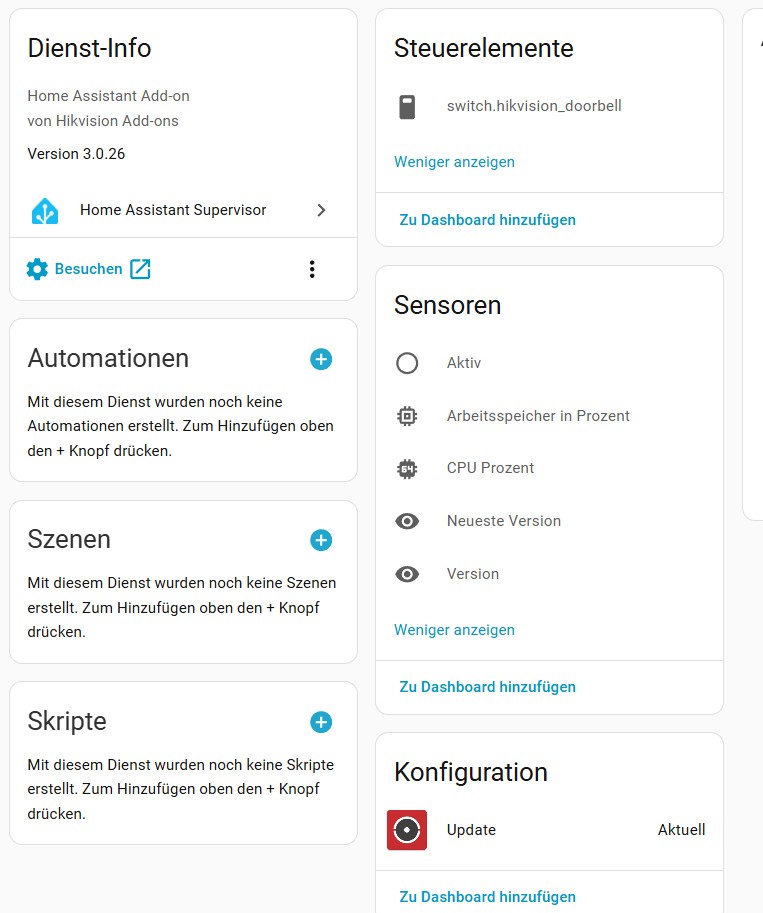
Task: Add a new script with plus icon
Action: pyautogui.click(x=321, y=722)
